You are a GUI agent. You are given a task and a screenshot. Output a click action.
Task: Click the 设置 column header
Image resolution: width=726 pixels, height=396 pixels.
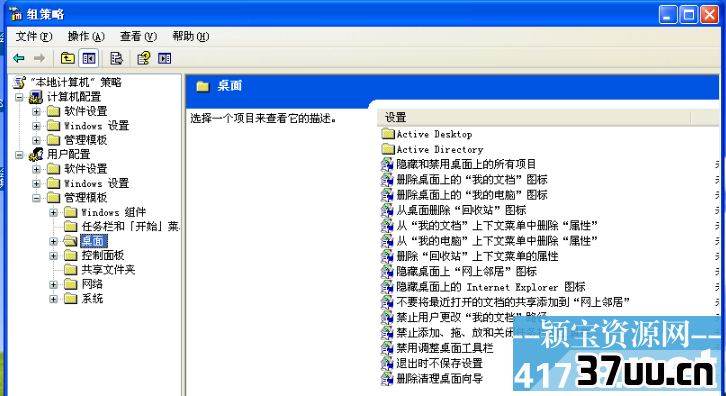(534, 118)
